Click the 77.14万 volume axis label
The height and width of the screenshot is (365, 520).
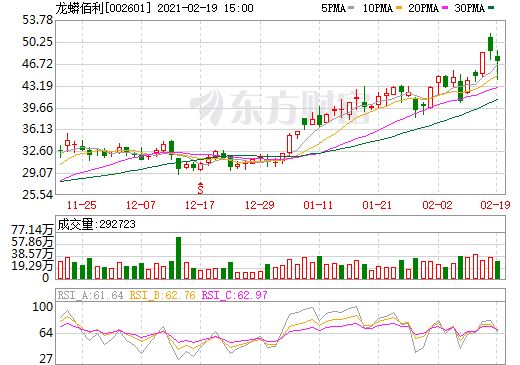point(32,230)
